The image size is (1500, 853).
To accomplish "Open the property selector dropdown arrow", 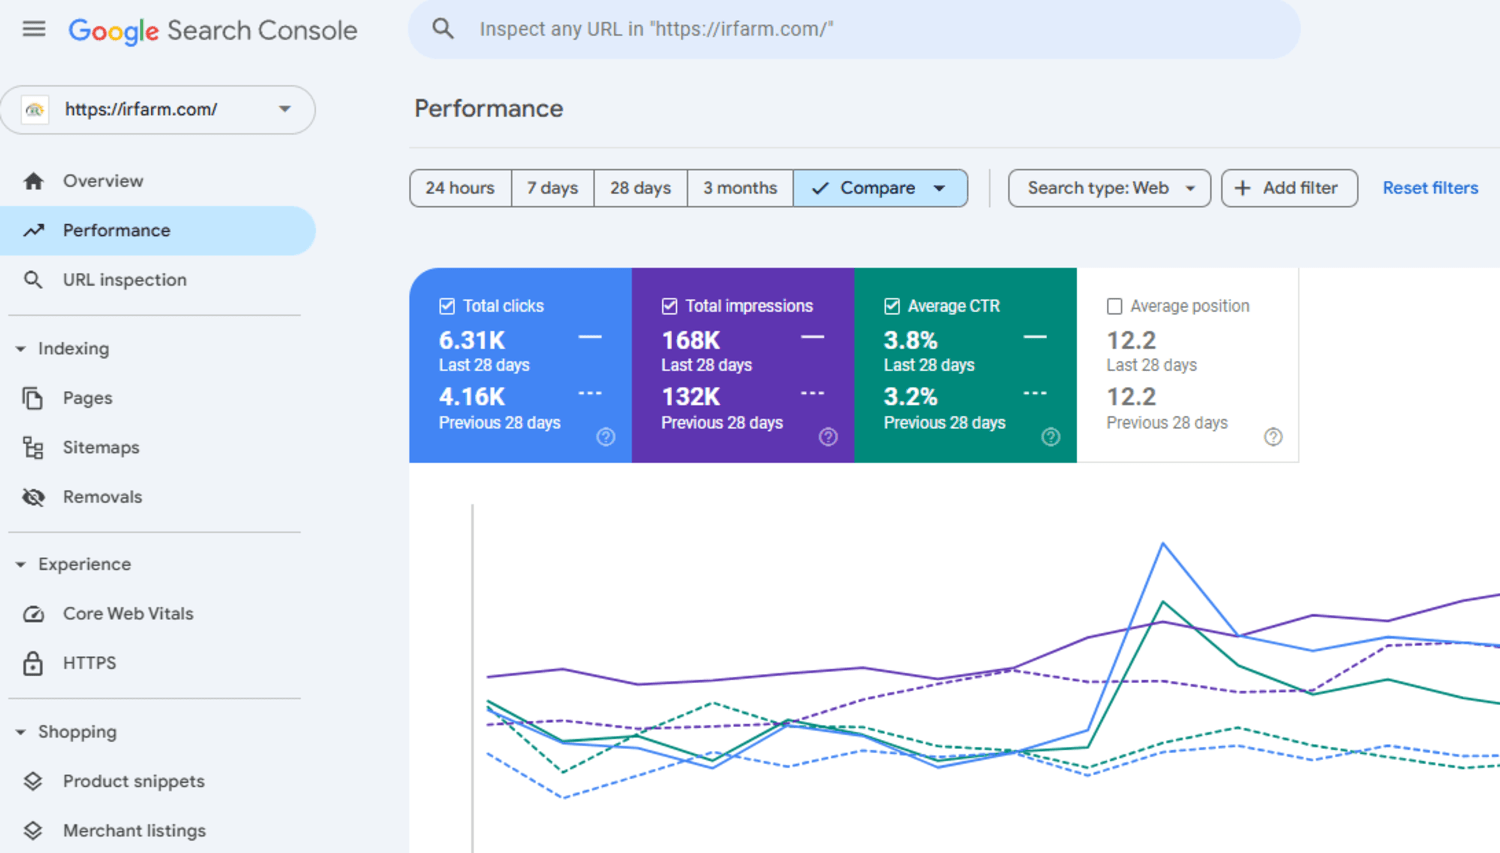I will (x=285, y=109).
